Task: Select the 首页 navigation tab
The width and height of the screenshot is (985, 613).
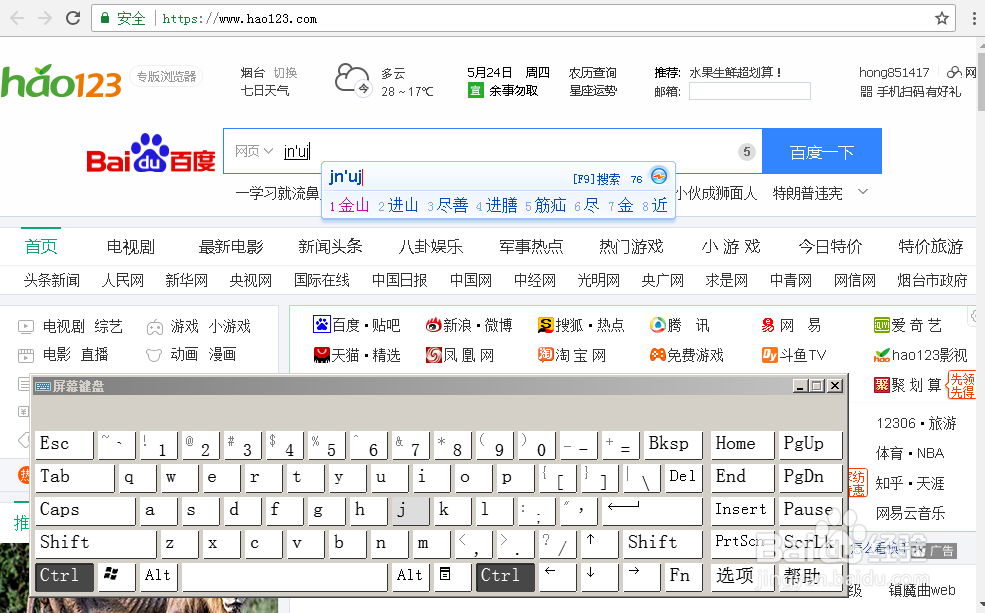Action: click(40, 245)
